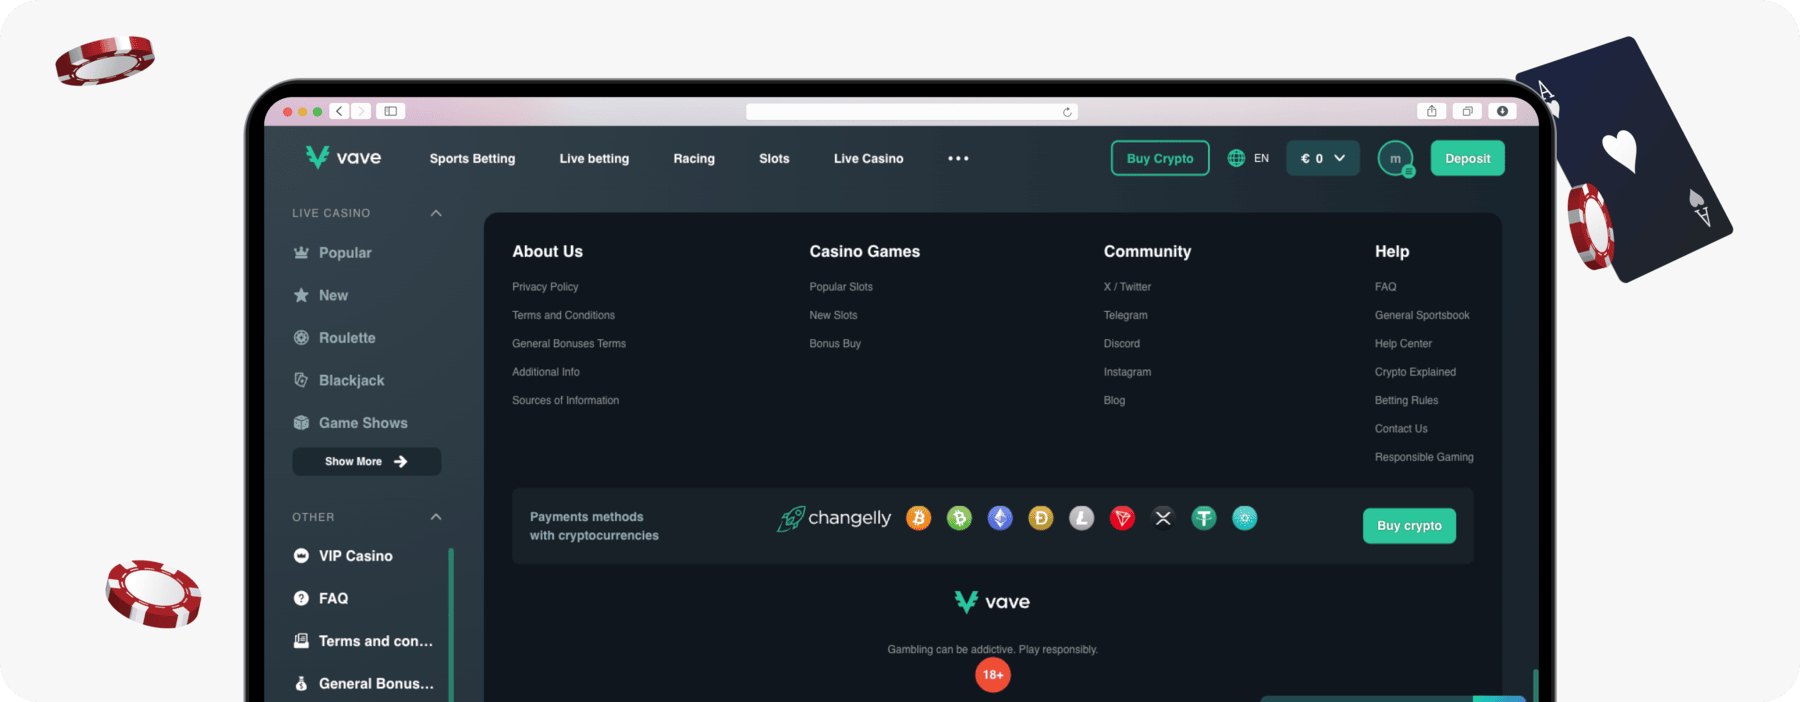Open the Help Center link
Viewport: 1800px width, 702px height.
pyautogui.click(x=1403, y=343)
